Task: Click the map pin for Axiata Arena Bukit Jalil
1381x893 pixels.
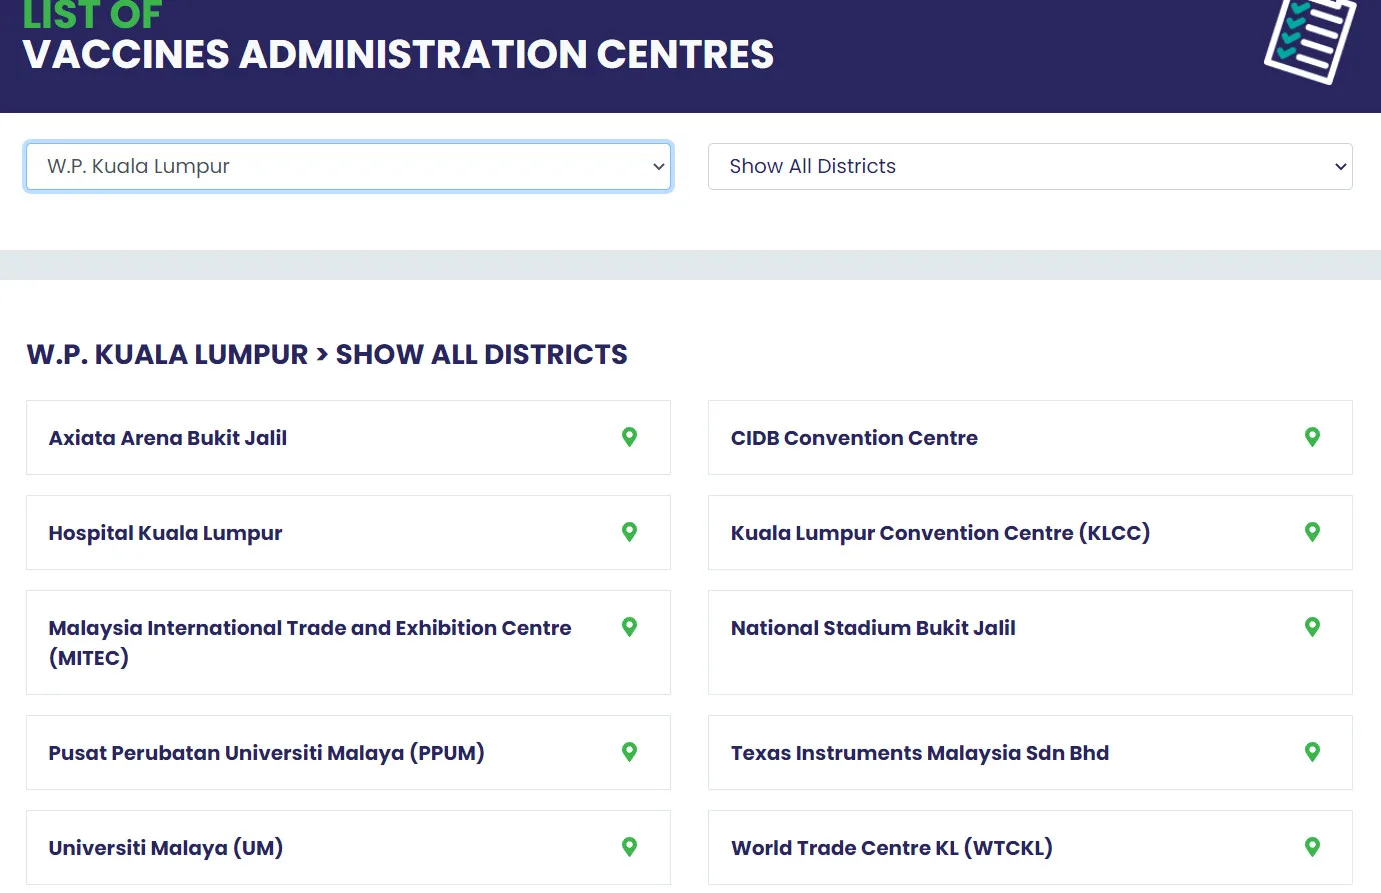Action: (629, 437)
